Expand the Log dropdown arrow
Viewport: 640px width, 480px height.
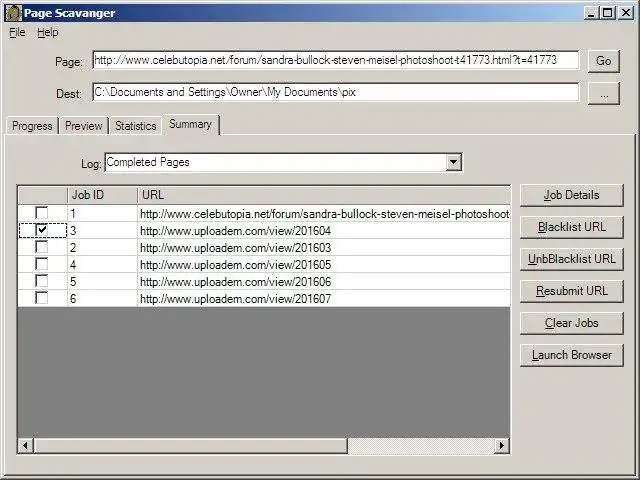453,162
